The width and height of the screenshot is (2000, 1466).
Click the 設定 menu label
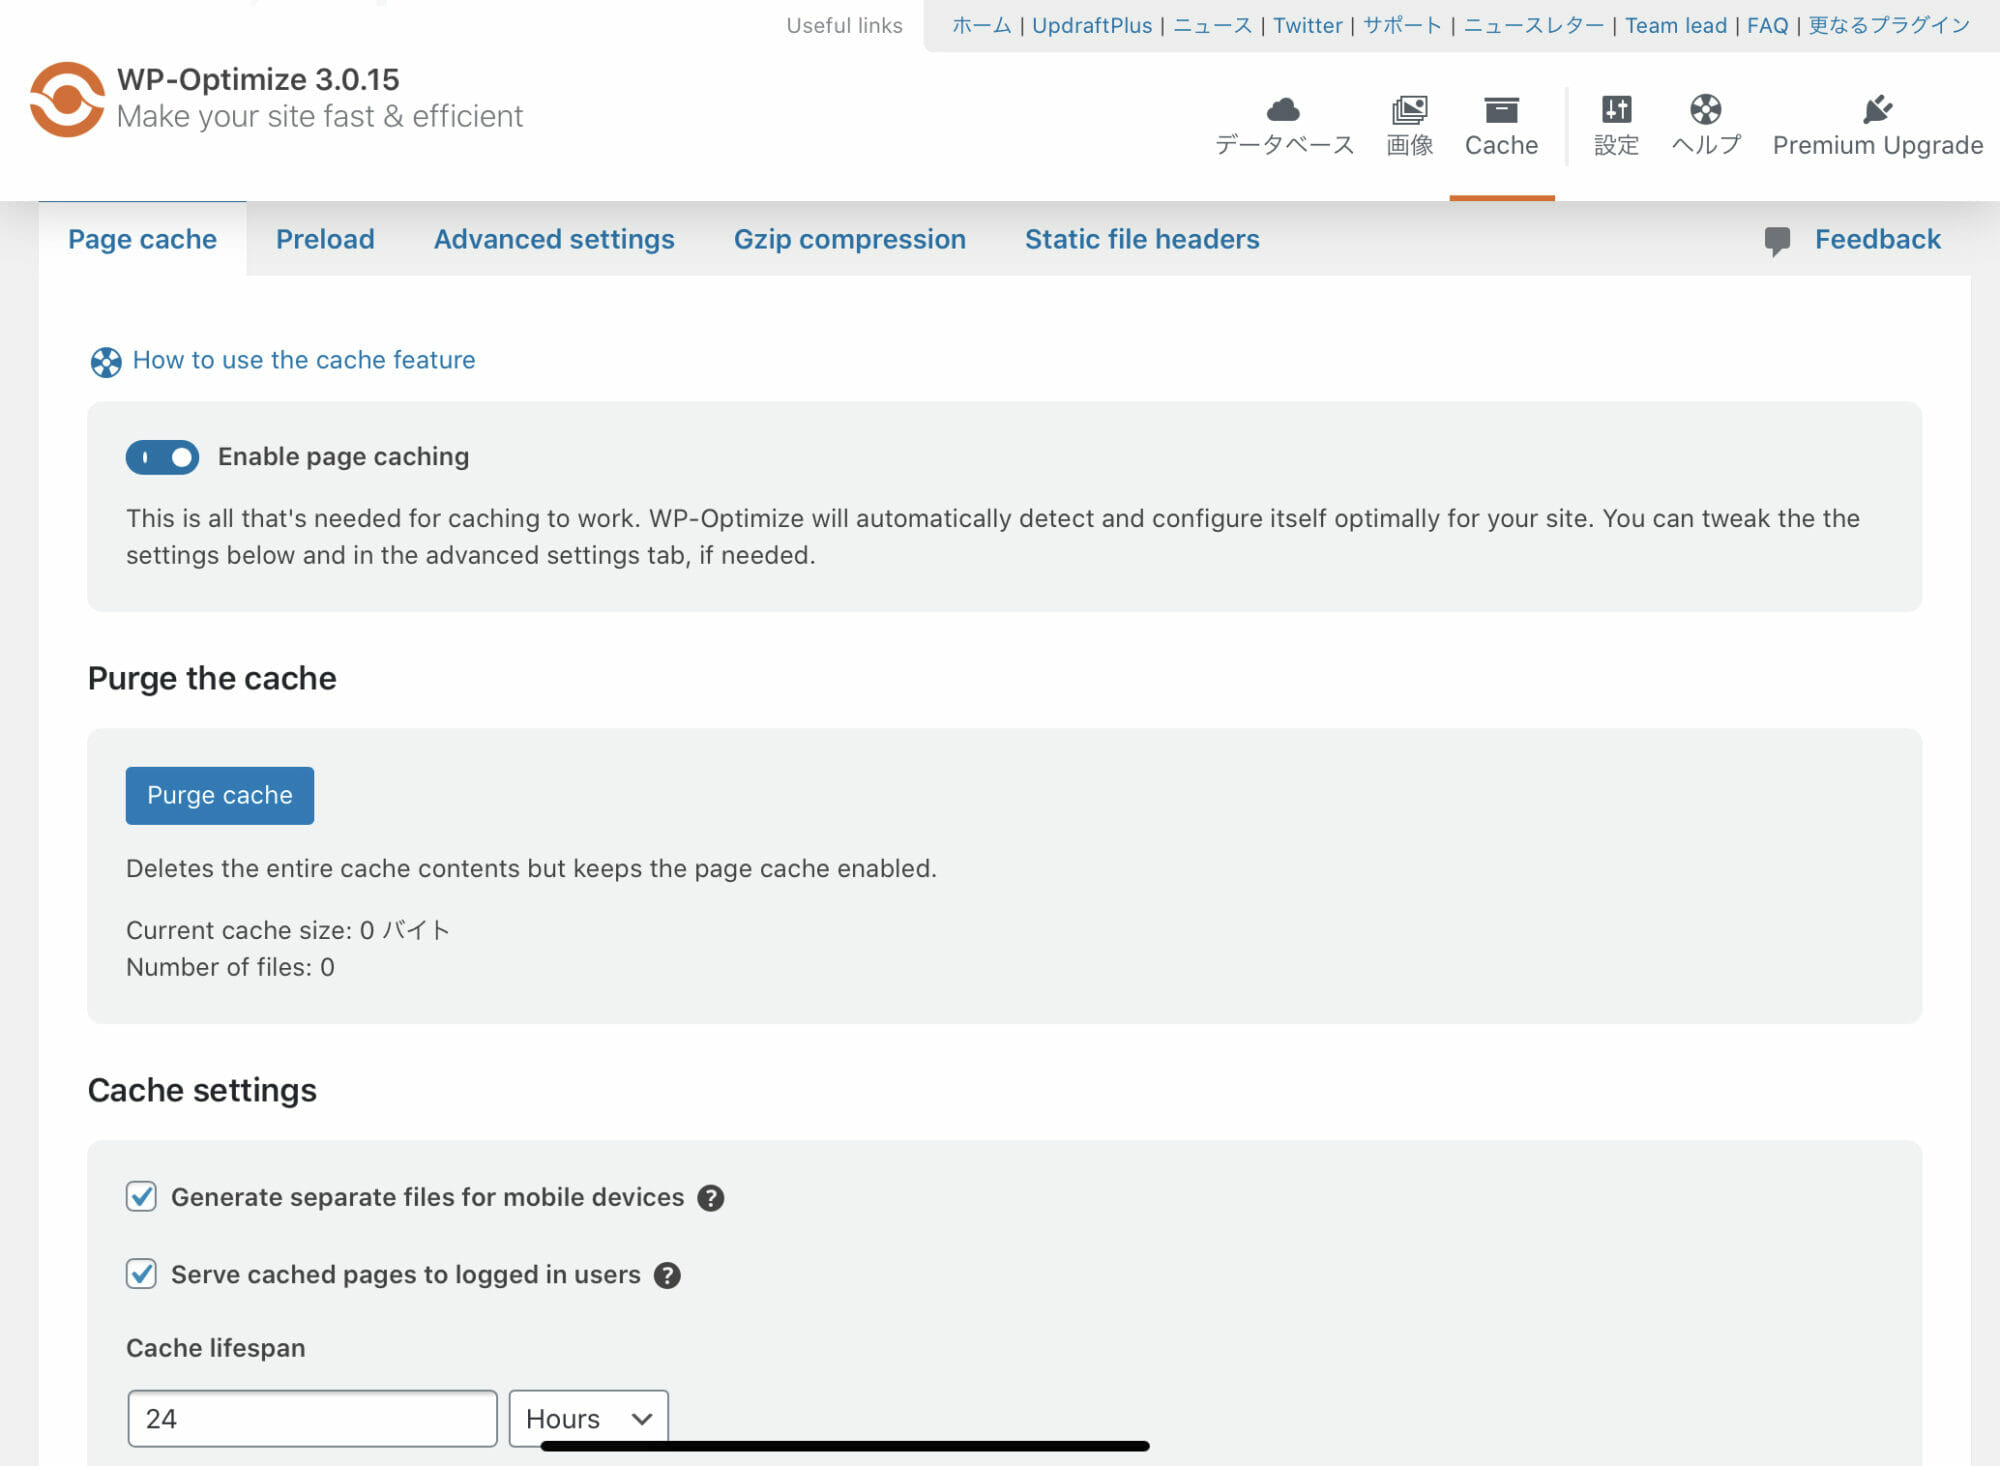click(1616, 145)
